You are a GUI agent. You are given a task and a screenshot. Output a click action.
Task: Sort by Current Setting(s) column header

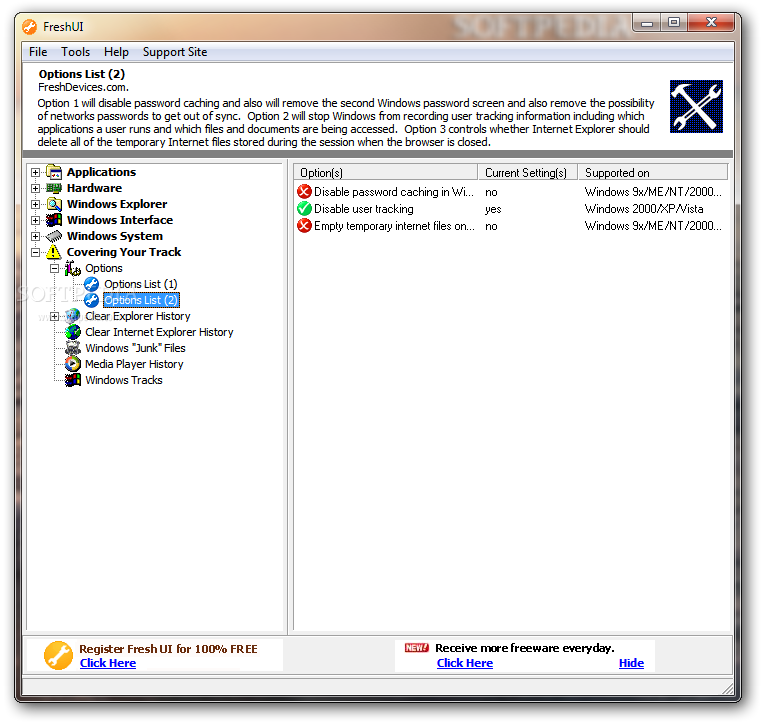point(528,172)
